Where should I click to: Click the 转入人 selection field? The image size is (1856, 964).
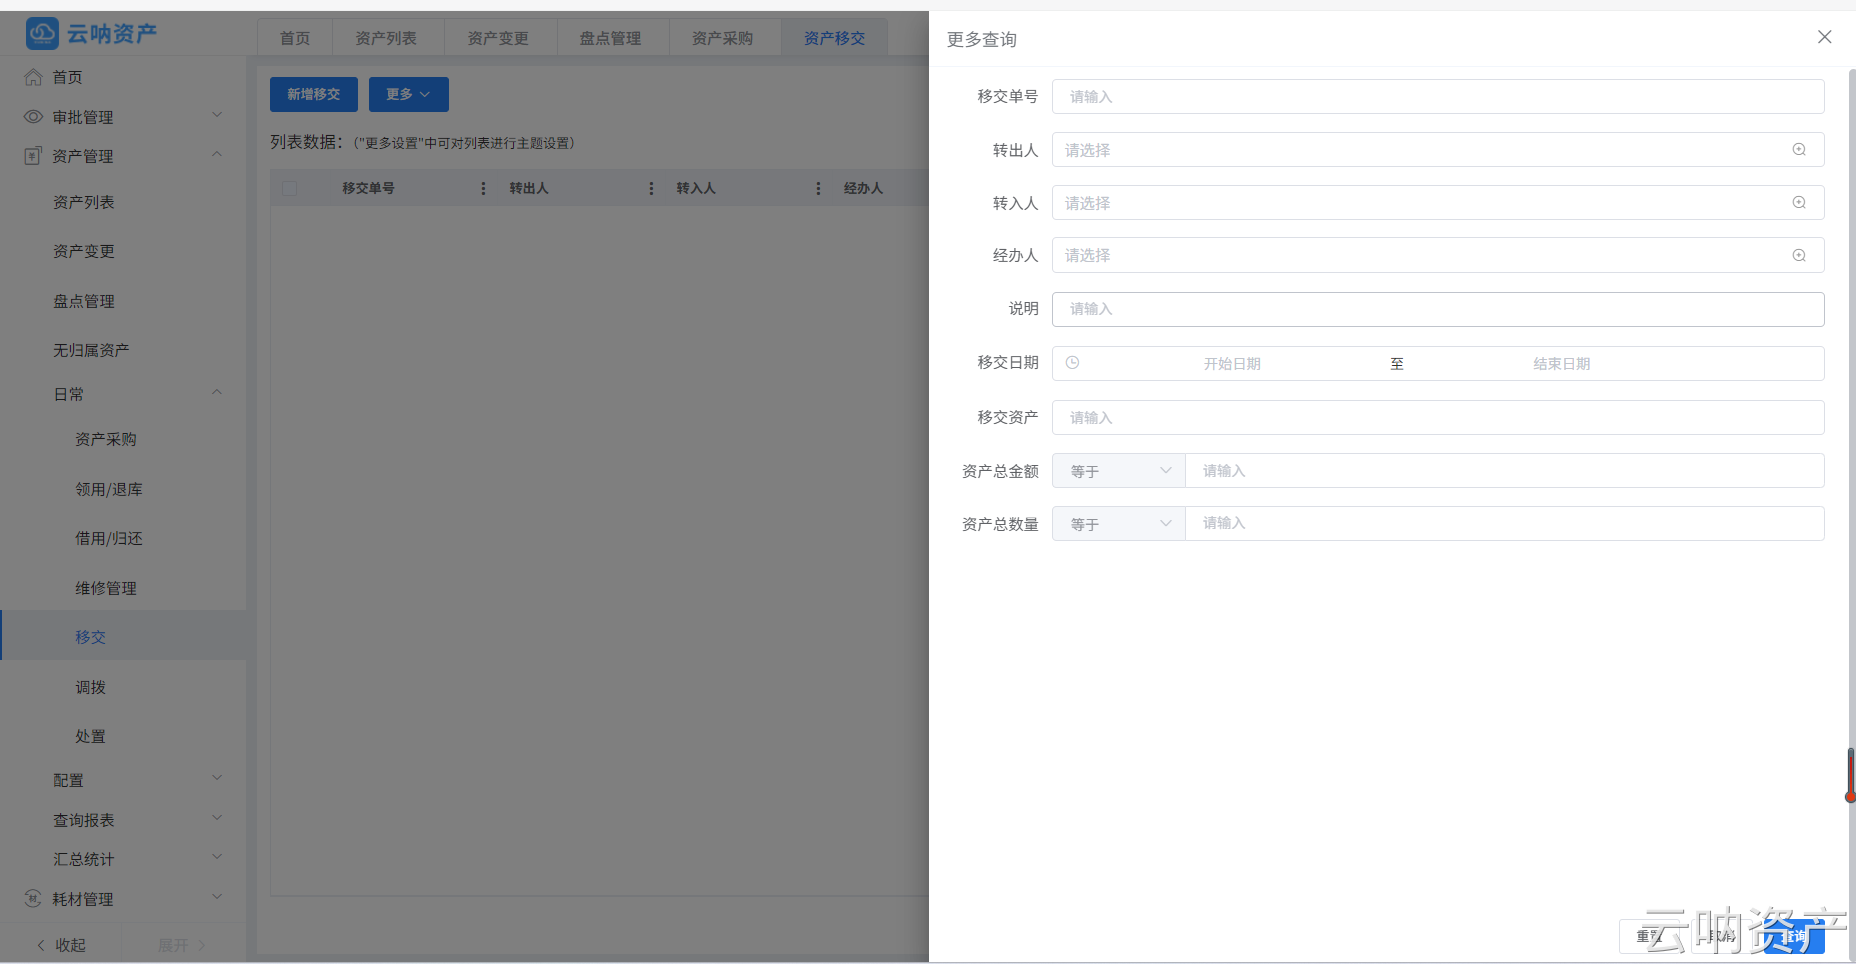(1438, 203)
